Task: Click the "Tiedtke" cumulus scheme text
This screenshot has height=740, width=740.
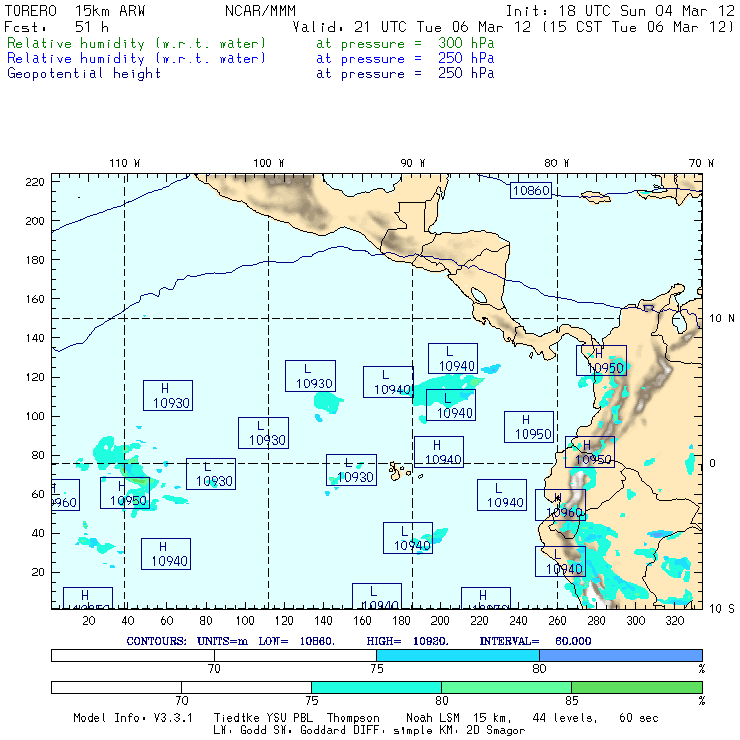Action: coord(237,718)
